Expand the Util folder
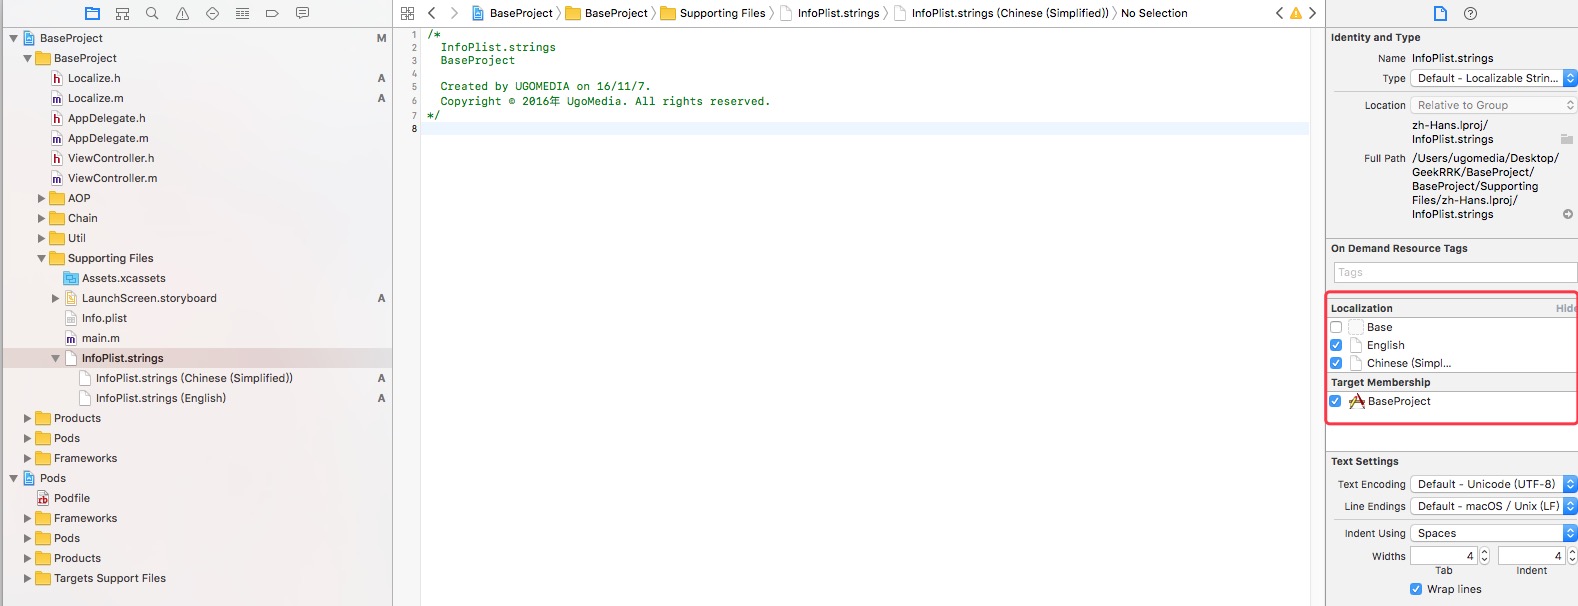Screen dimensions: 1578x606 pos(42,238)
